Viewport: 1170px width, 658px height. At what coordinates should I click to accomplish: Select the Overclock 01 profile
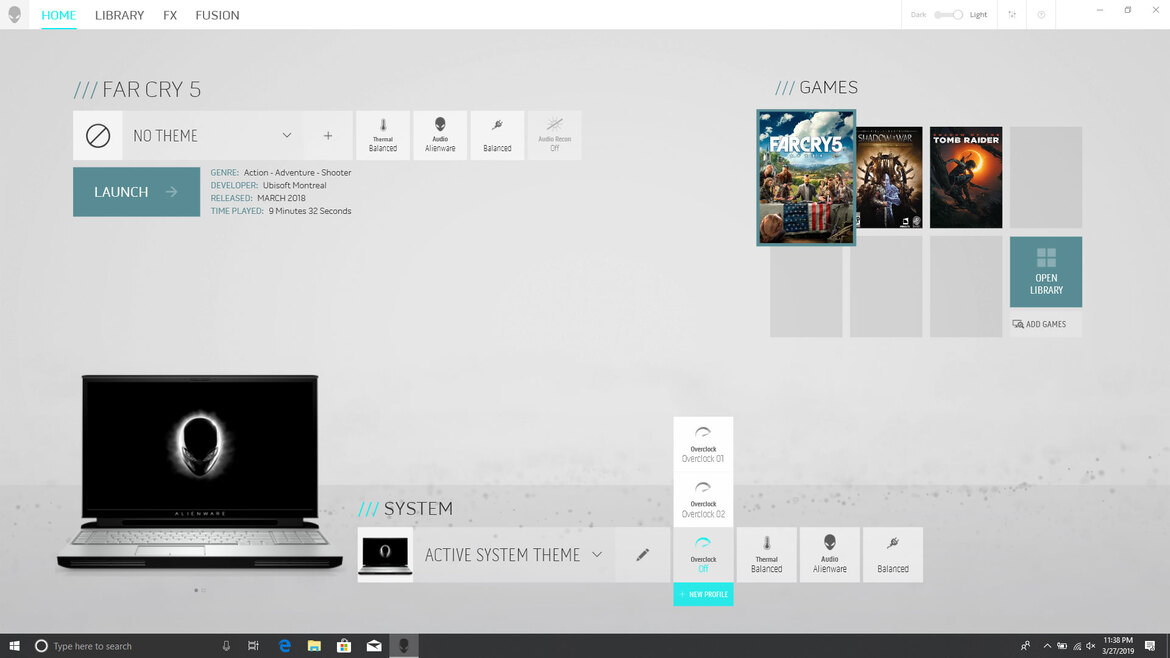pos(703,445)
